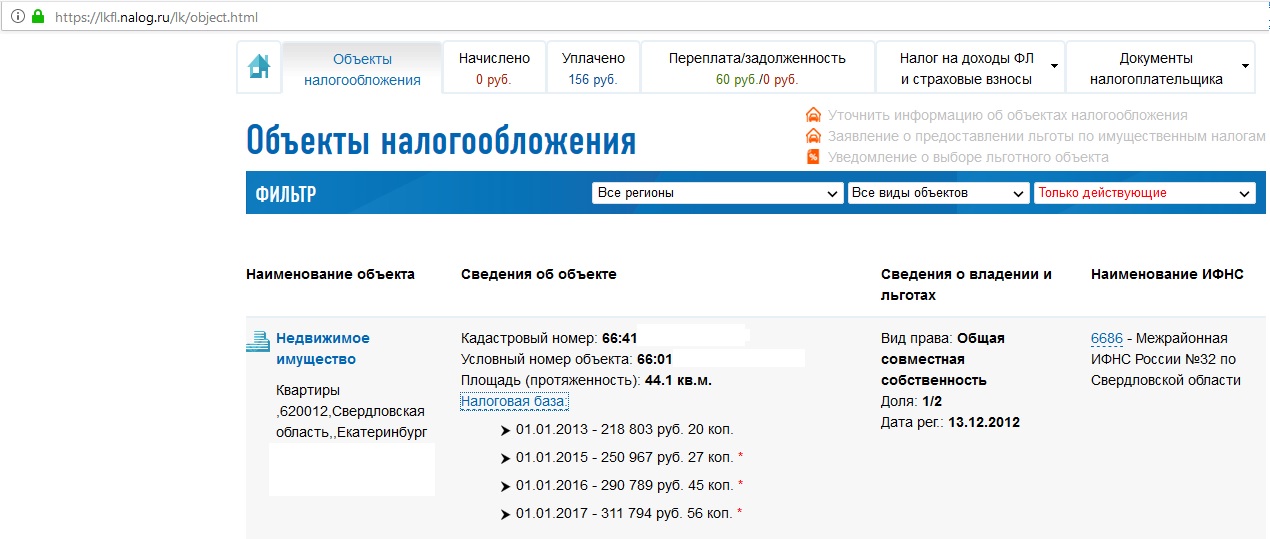Viewport: 1270px width, 539px height.
Task: Select 01.01.2017 - 311 794 руб. entry
Action: tap(624, 514)
